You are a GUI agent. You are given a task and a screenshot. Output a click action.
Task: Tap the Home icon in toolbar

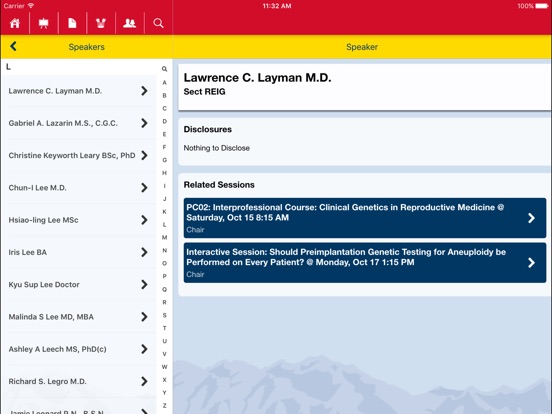(15, 23)
